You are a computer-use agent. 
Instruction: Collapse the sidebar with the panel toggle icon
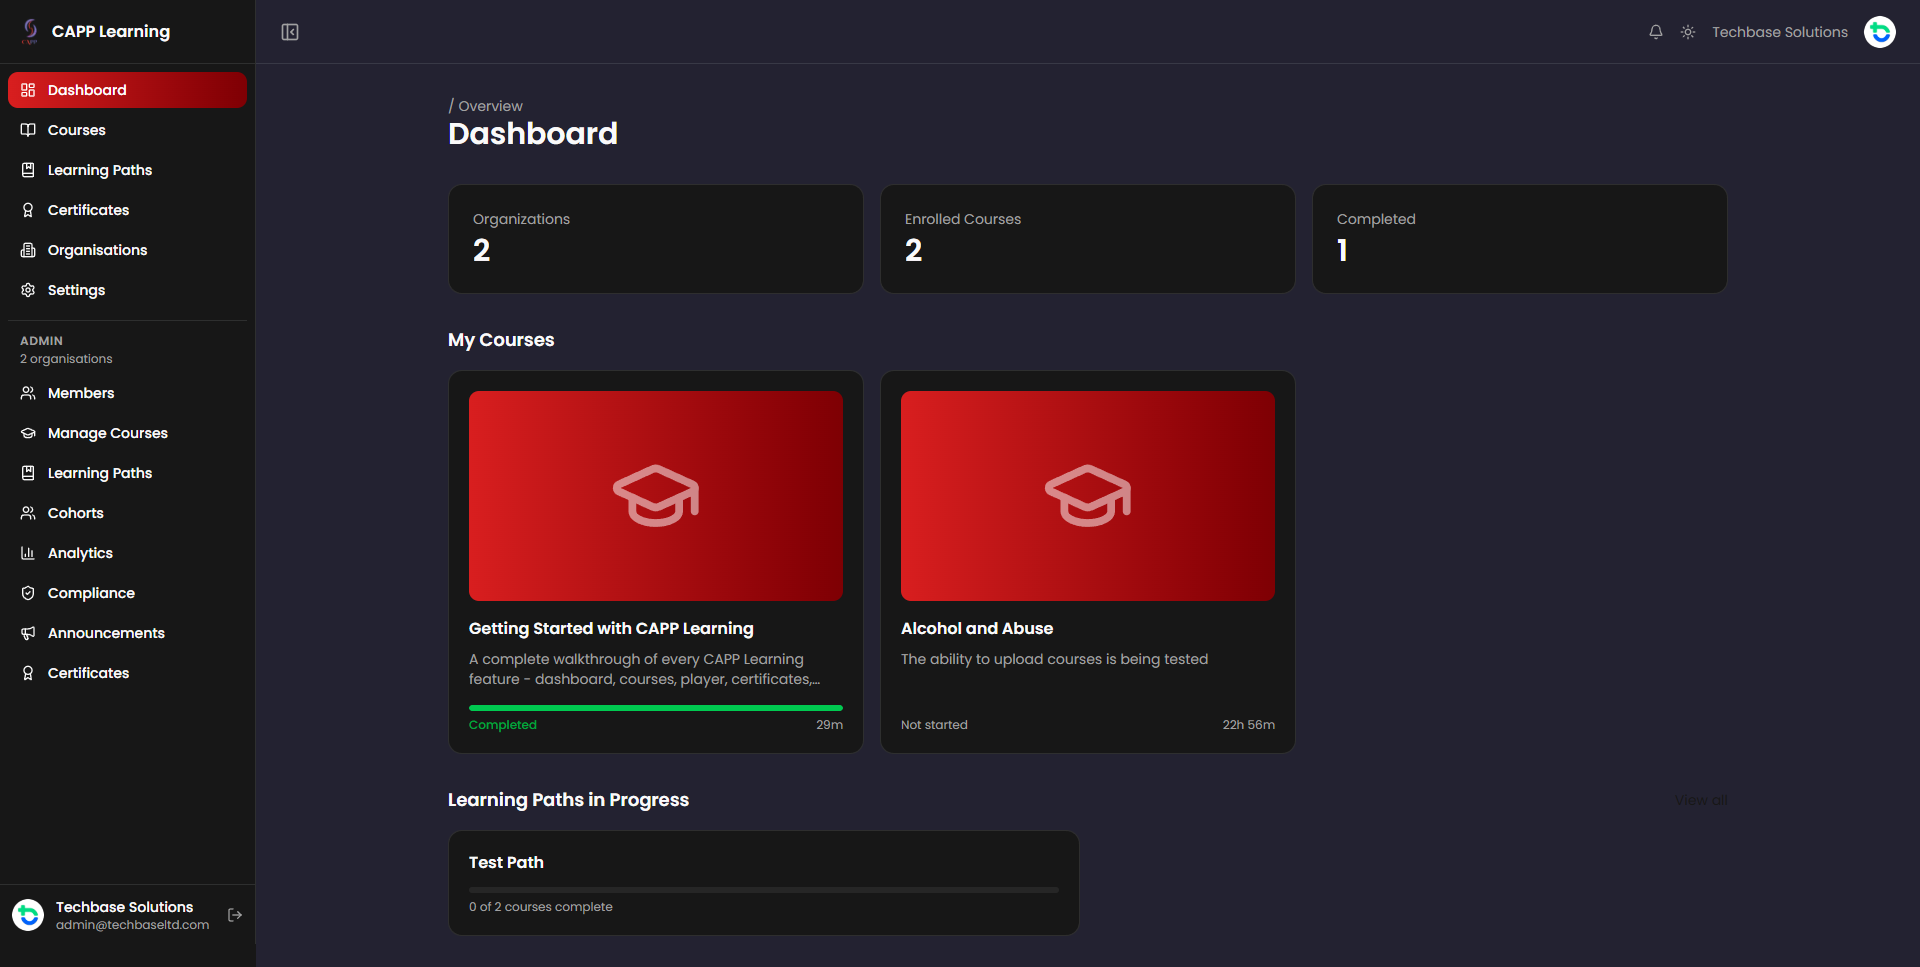tap(290, 32)
